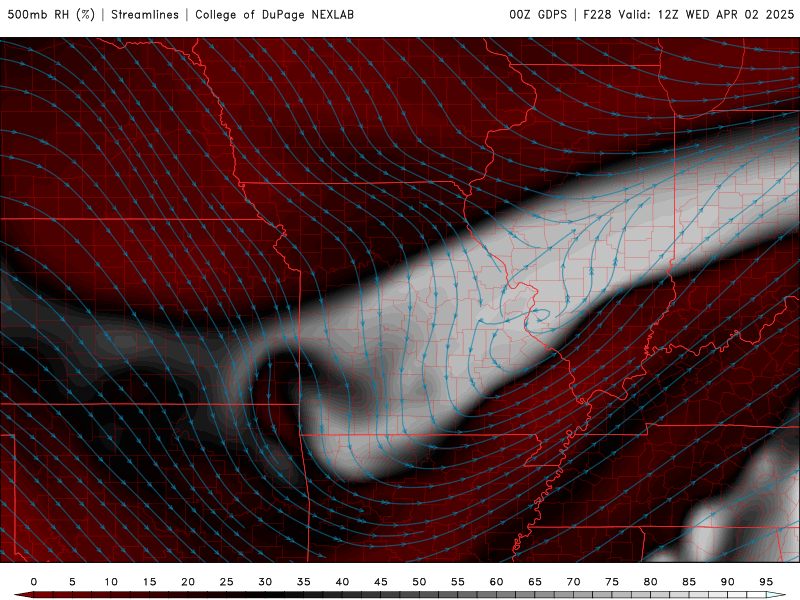Click the '50' value on the color scale

pyautogui.click(x=419, y=582)
